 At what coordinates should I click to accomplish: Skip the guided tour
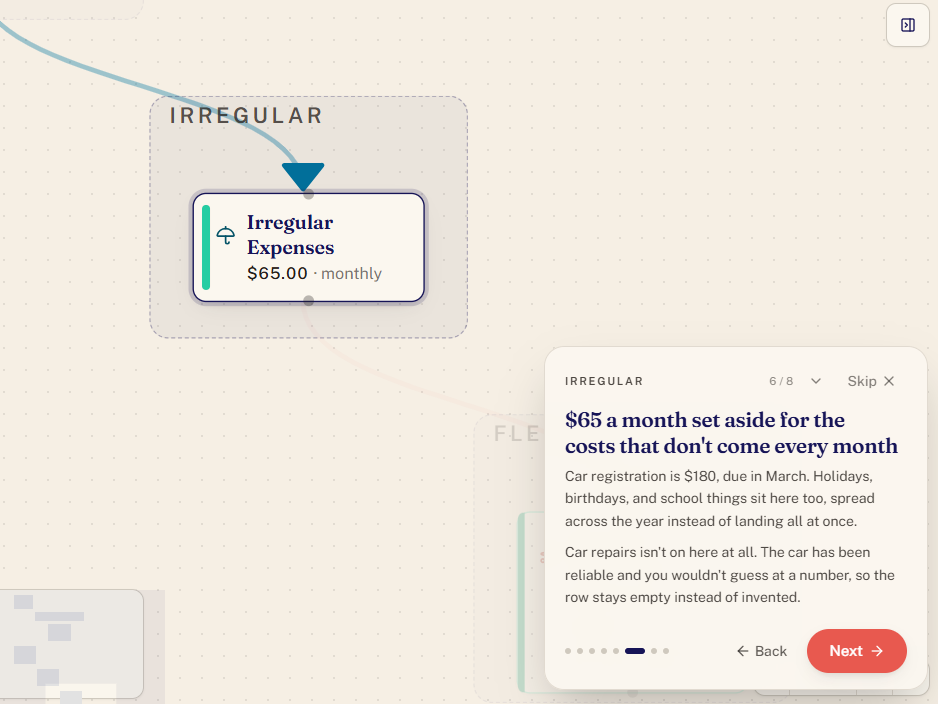[x=870, y=381]
